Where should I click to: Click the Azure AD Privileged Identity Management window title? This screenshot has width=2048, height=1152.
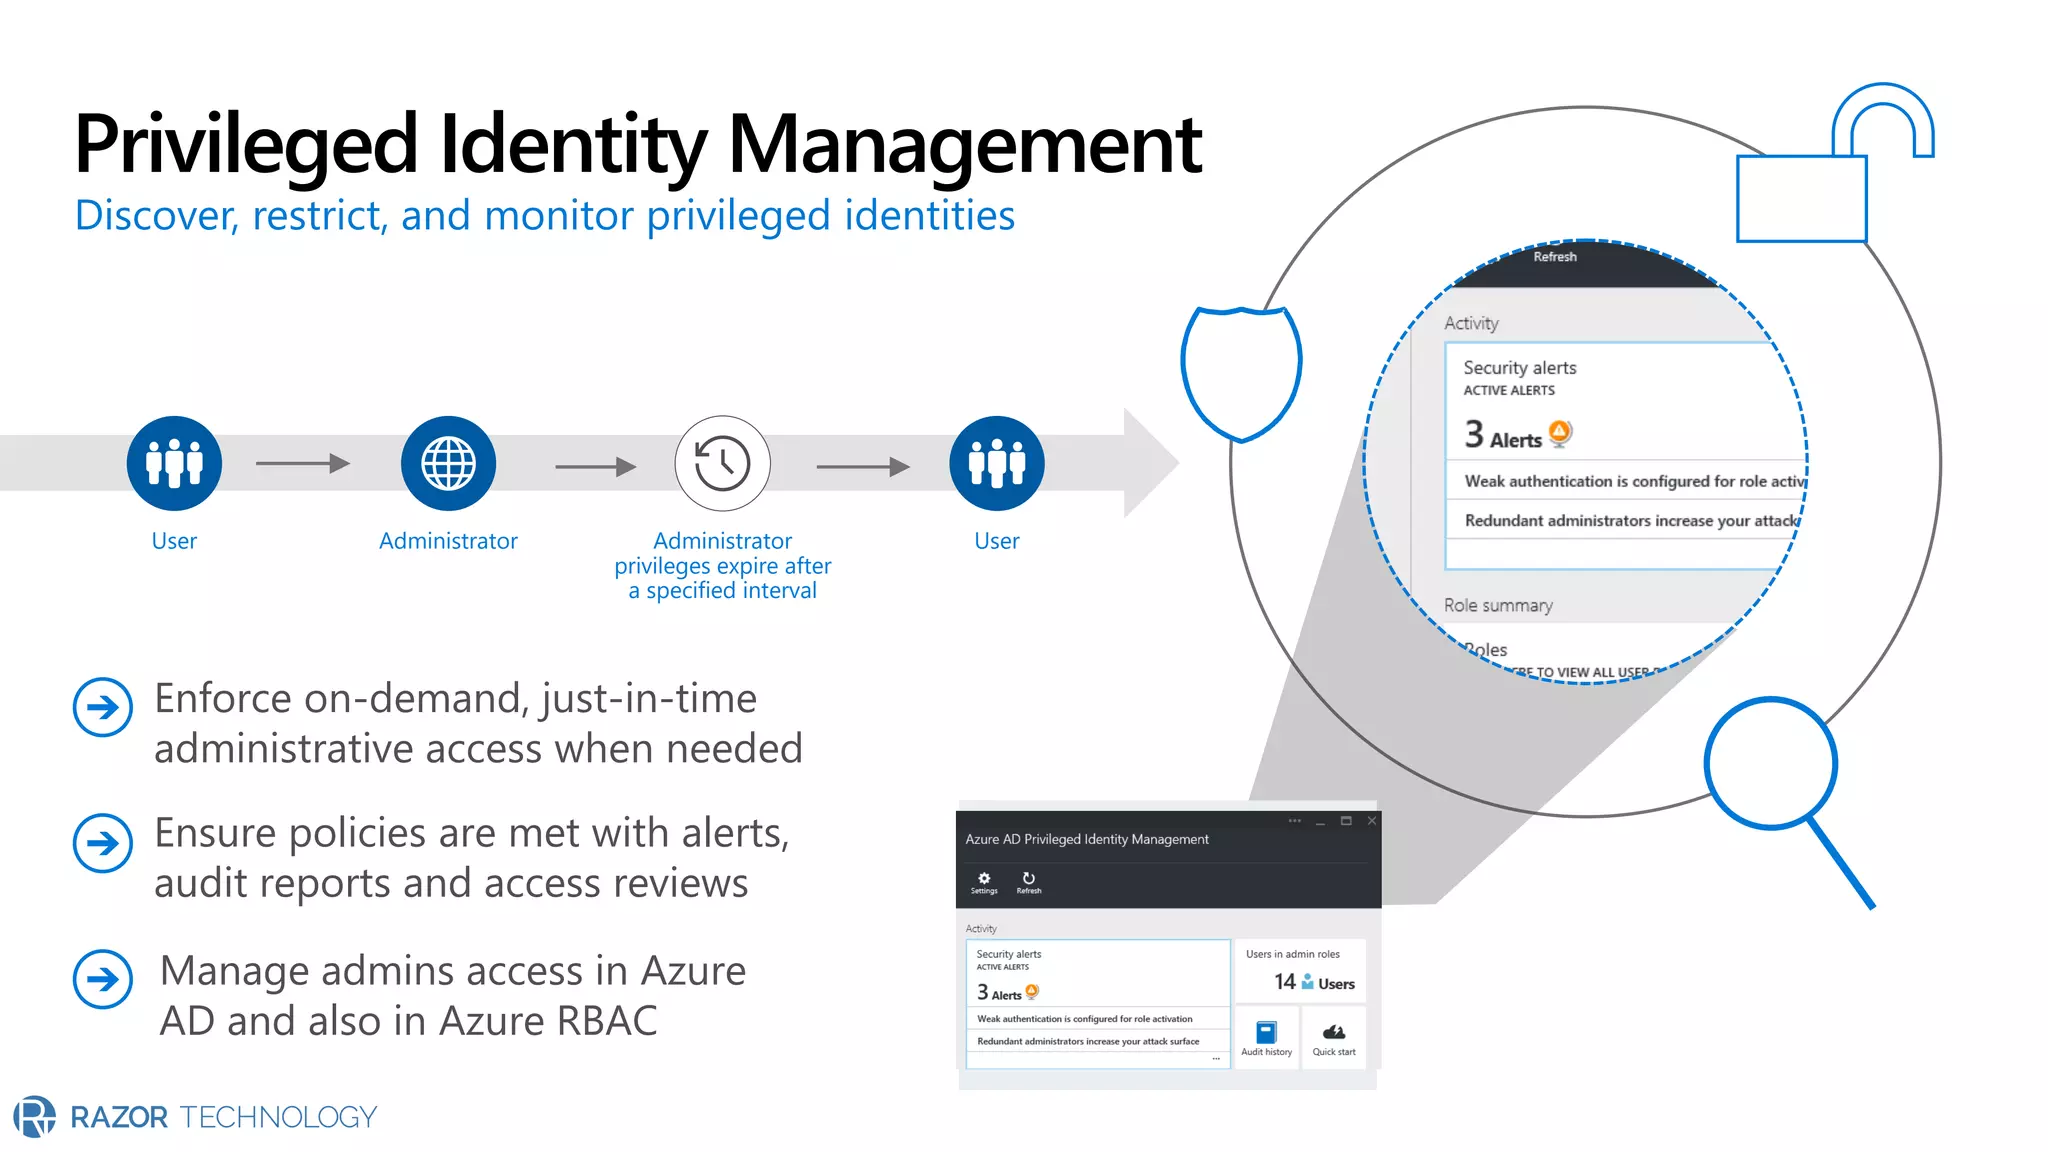pyautogui.click(x=1087, y=839)
